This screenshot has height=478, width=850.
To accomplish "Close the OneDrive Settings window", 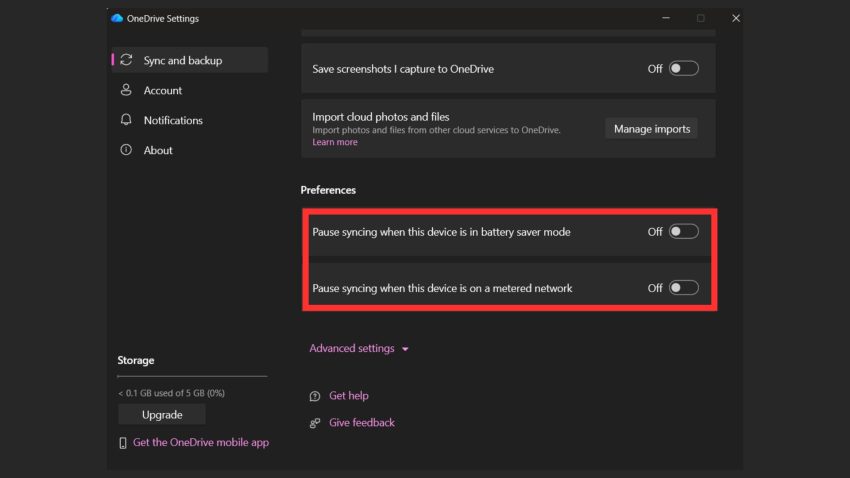I will tap(736, 18).
